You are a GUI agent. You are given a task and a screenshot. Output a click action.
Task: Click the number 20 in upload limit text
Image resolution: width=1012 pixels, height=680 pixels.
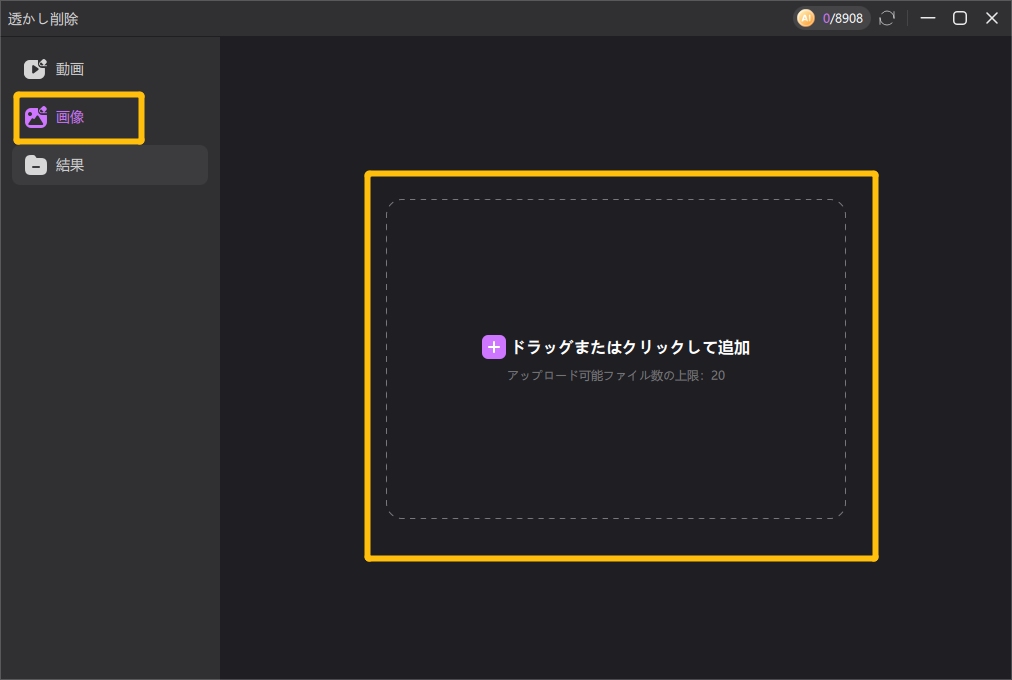pos(718,376)
